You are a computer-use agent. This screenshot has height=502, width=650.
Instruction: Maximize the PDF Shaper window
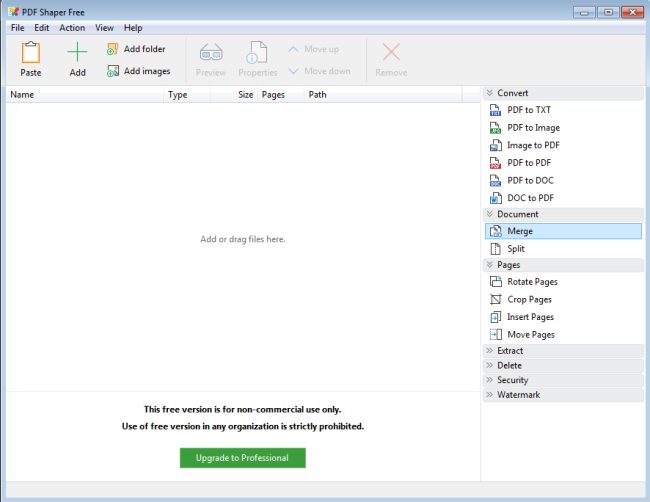coord(608,12)
